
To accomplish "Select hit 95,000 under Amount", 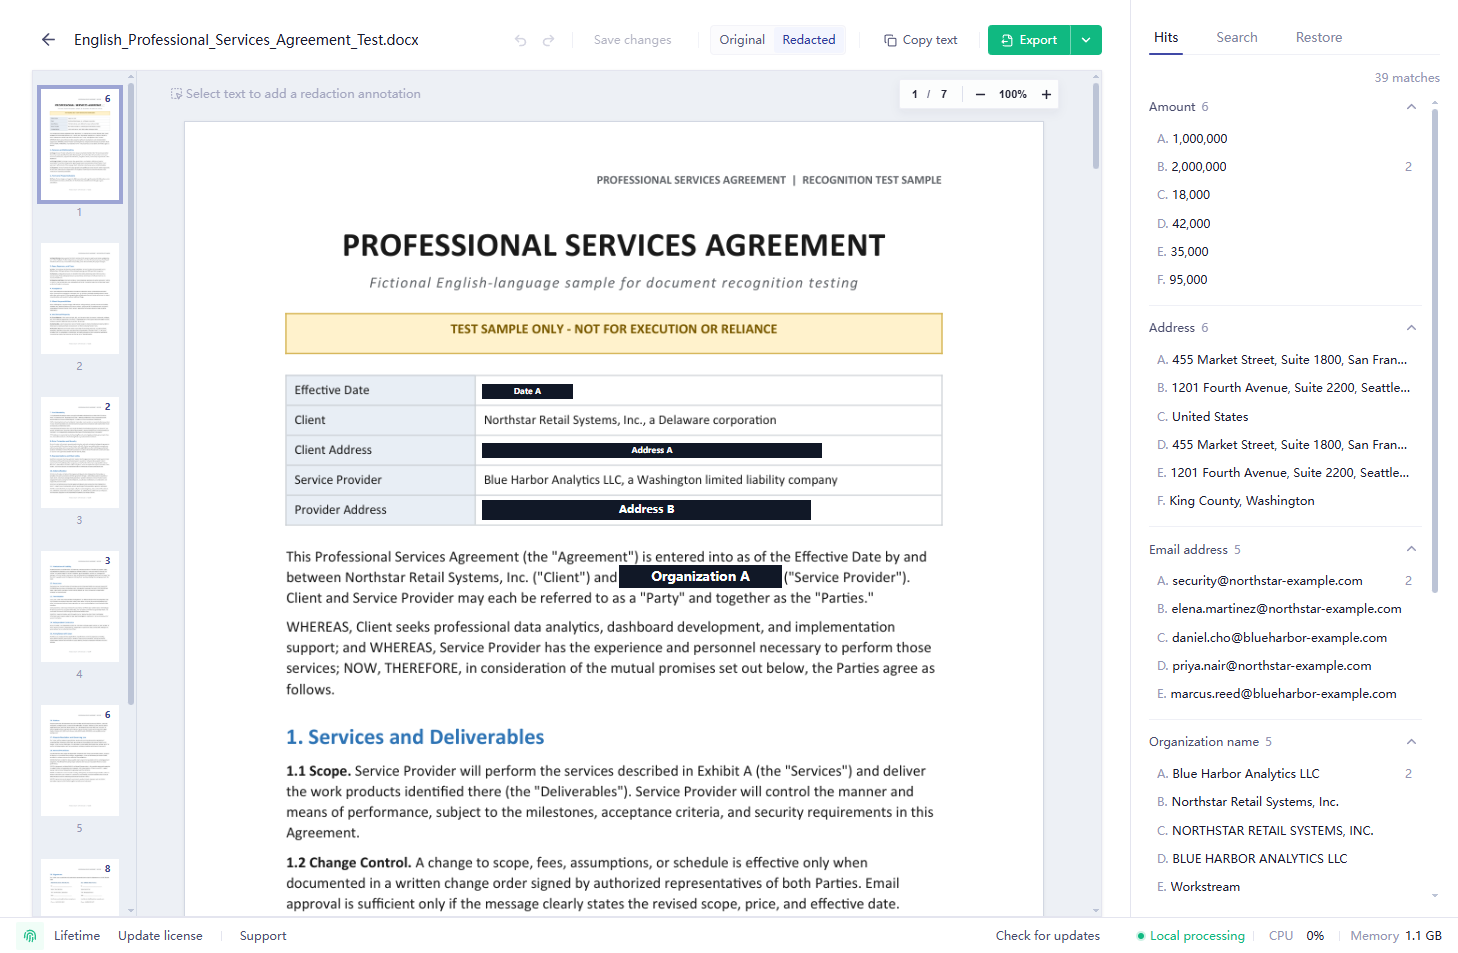I will coord(1285,280).
